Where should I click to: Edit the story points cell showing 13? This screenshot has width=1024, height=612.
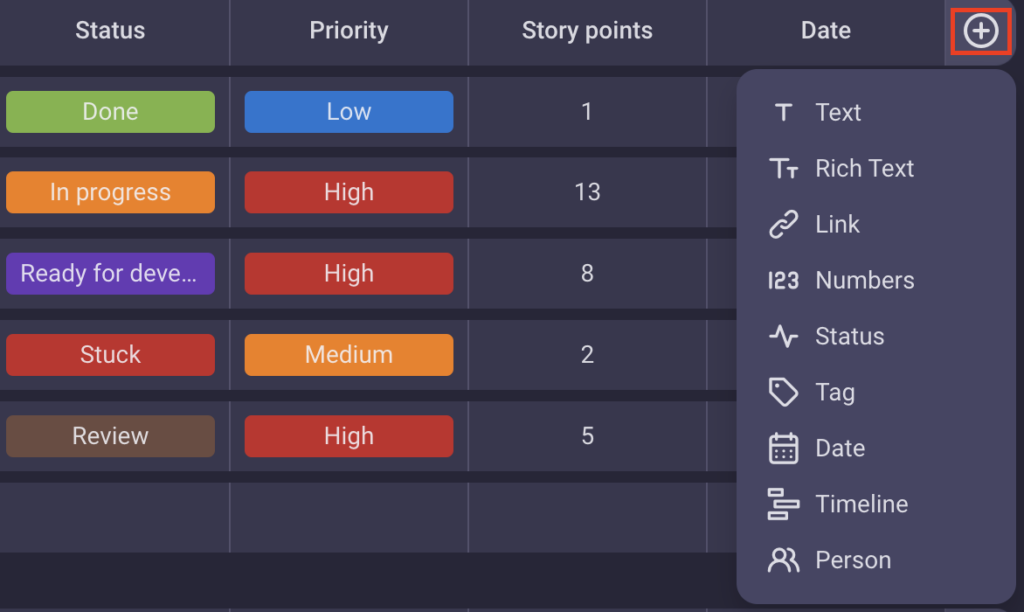(587, 192)
